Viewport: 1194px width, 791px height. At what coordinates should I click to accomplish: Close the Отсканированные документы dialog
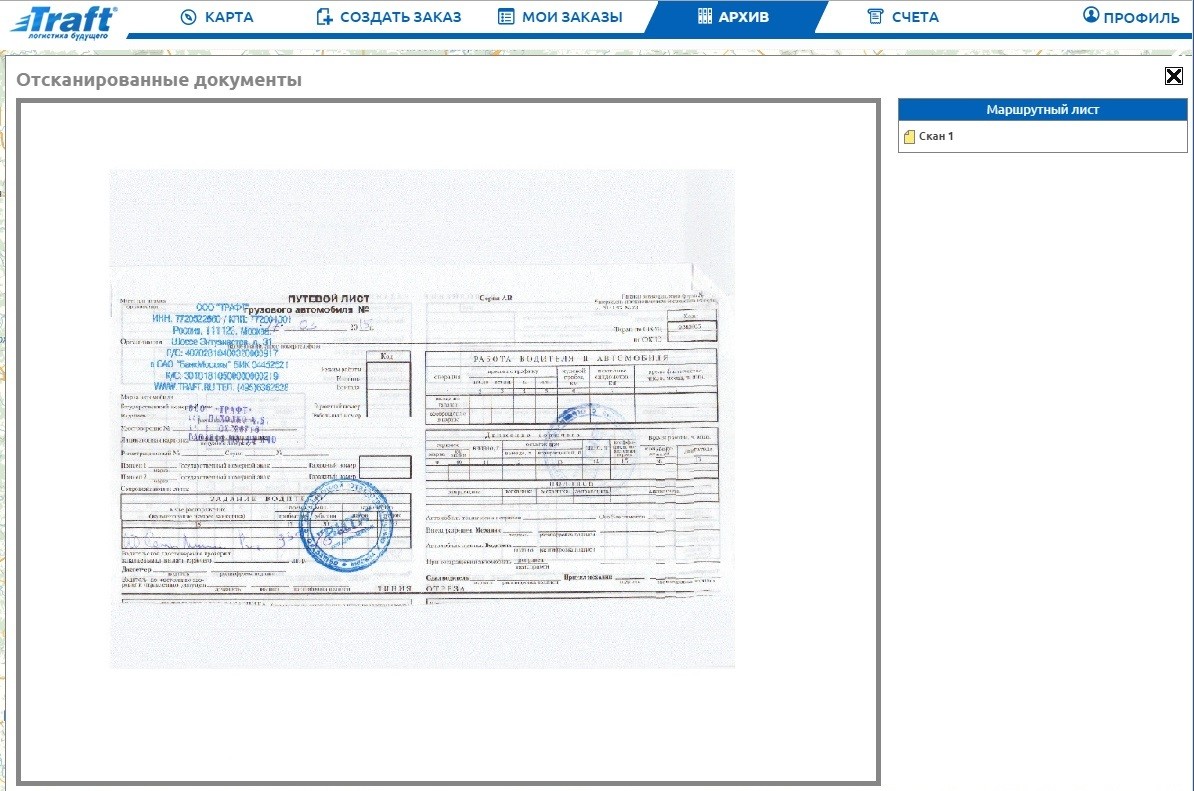tap(1174, 77)
